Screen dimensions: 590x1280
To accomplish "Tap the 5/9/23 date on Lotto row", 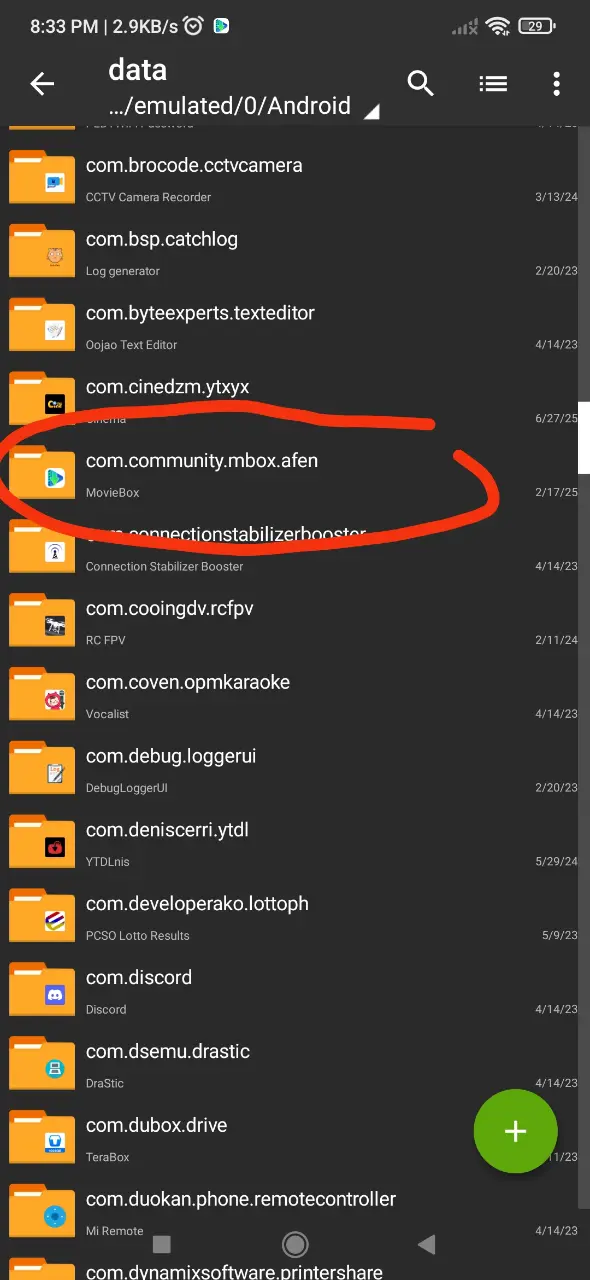I will [560, 935].
